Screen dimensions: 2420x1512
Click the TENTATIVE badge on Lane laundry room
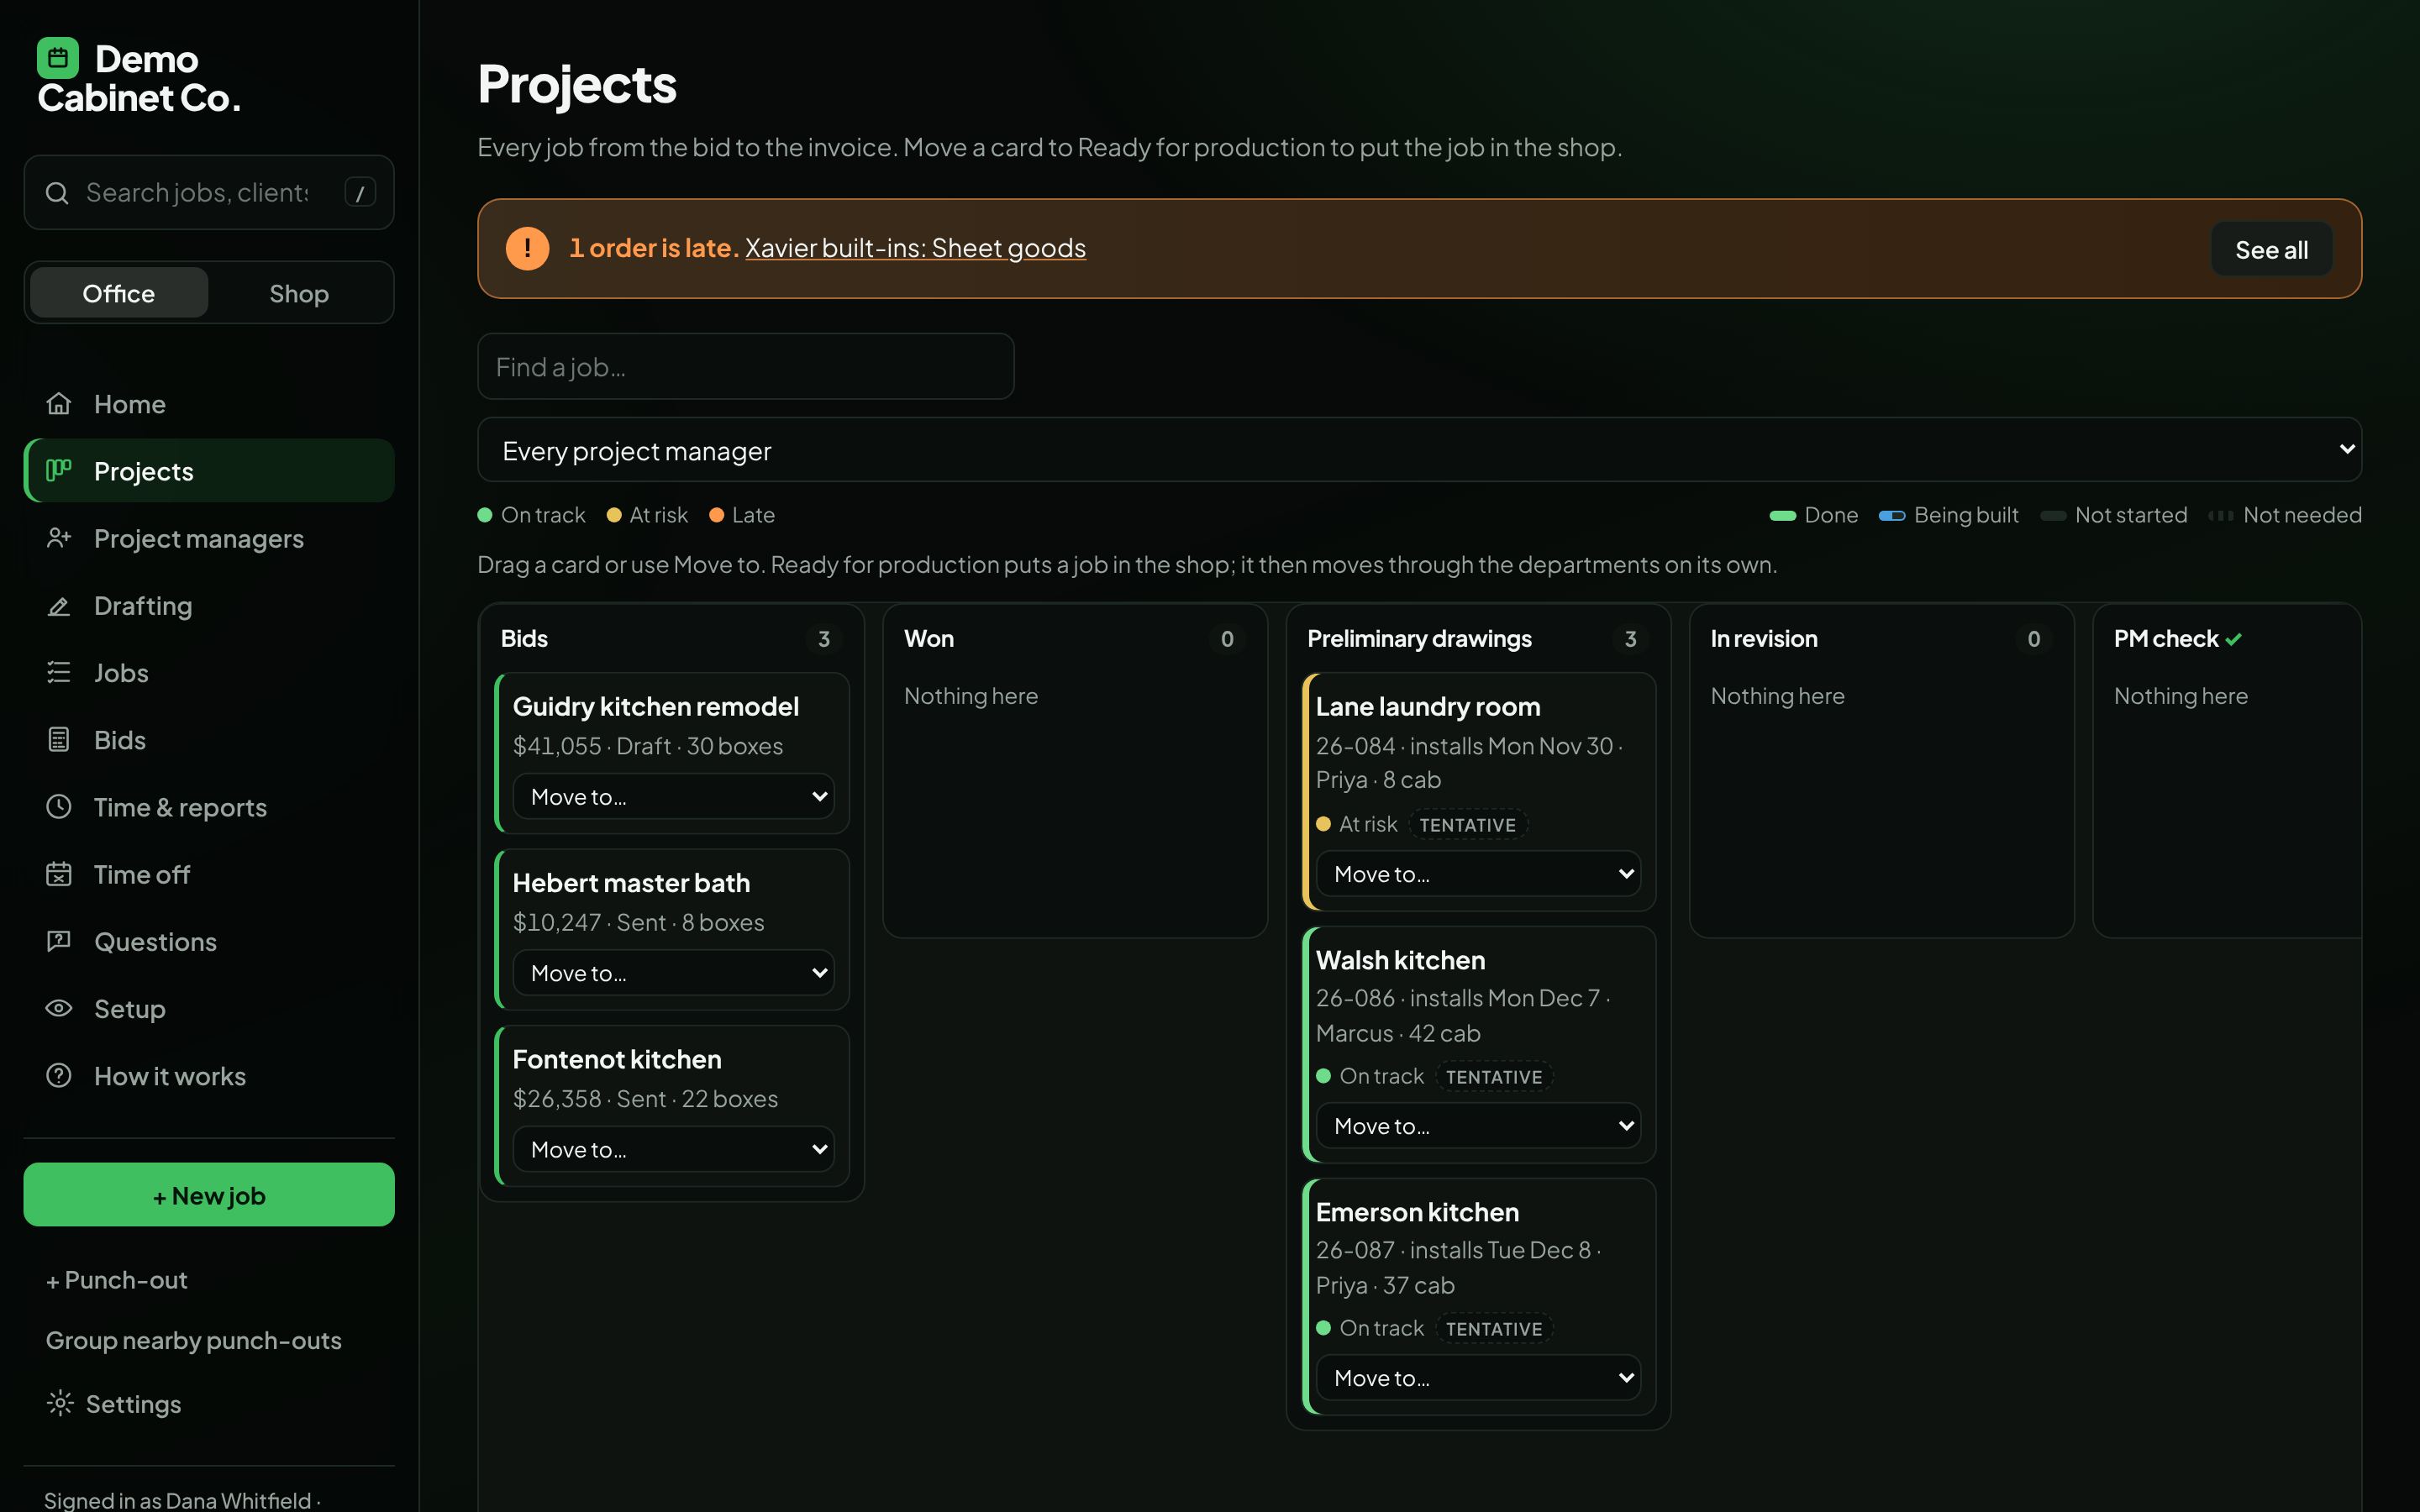(1467, 825)
